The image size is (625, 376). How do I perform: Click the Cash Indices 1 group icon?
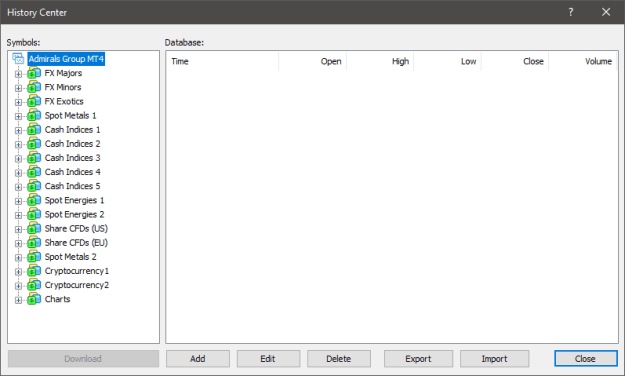click(x=34, y=130)
